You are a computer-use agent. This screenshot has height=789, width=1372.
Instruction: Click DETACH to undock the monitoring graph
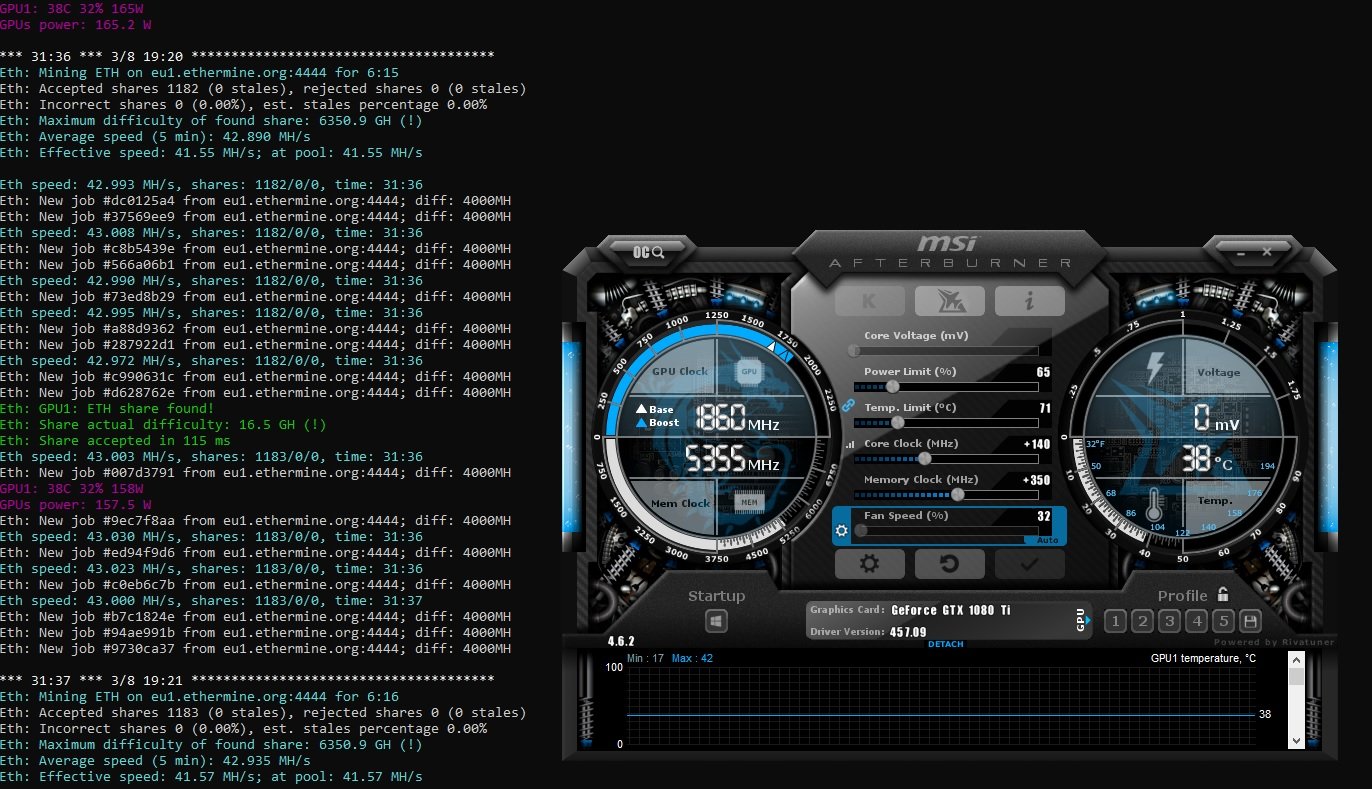(x=946, y=644)
